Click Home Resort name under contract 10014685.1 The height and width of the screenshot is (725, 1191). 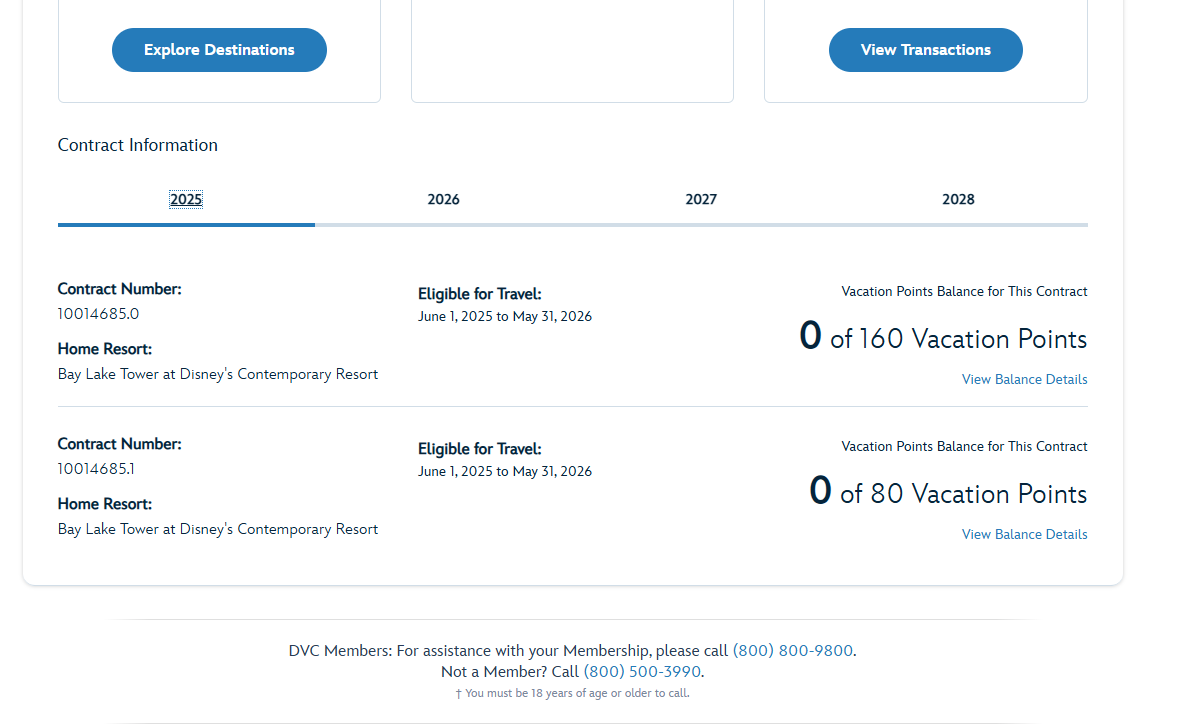click(x=218, y=530)
